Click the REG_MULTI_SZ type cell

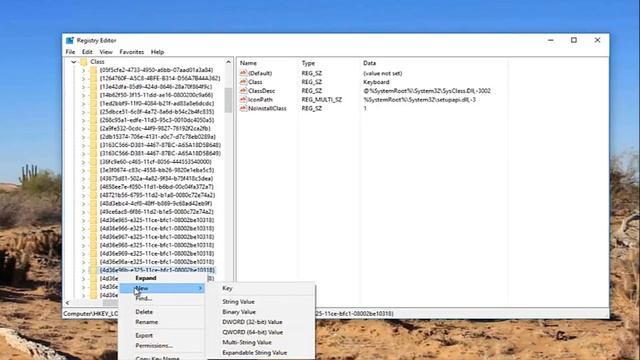[322, 100]
